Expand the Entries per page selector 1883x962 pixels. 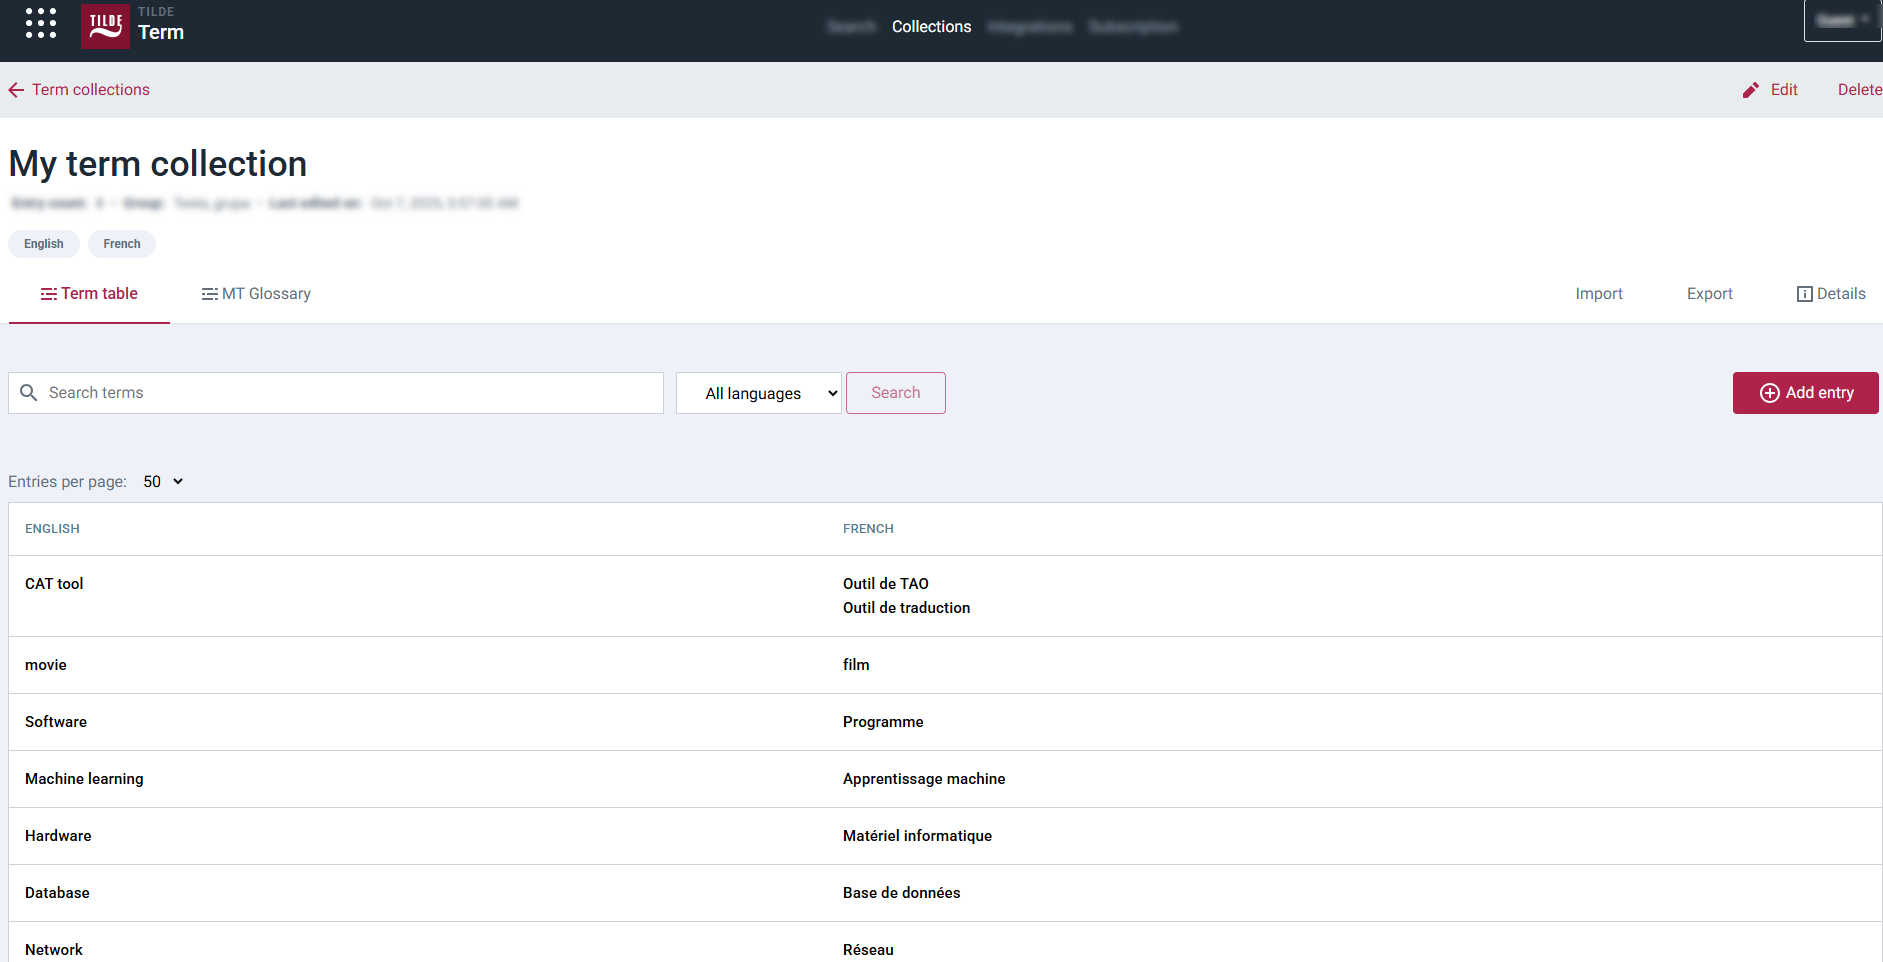[x=162, y=481]
